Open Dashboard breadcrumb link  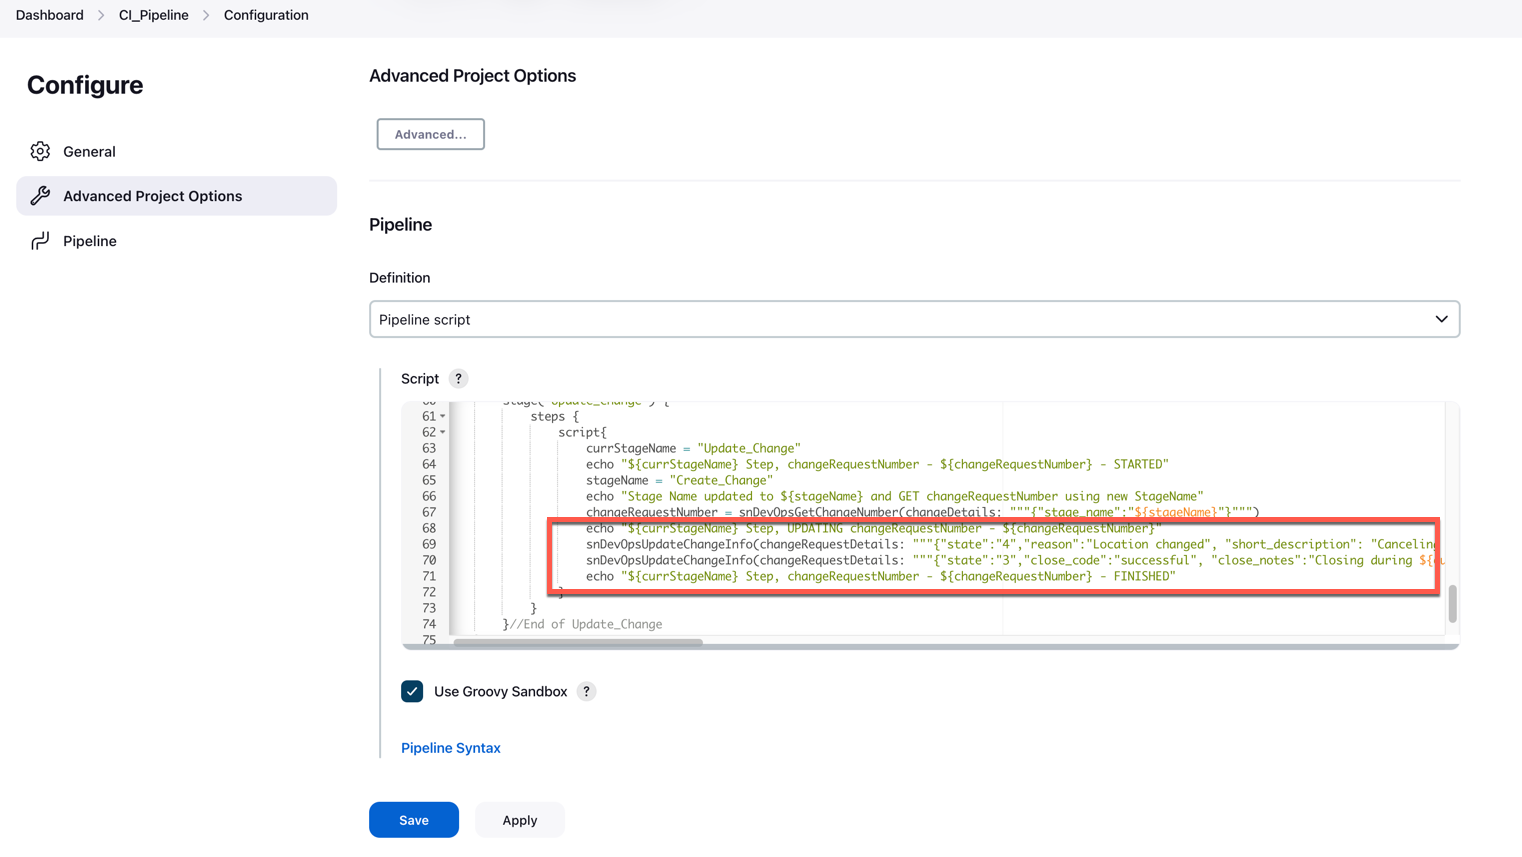click(50, 15)
